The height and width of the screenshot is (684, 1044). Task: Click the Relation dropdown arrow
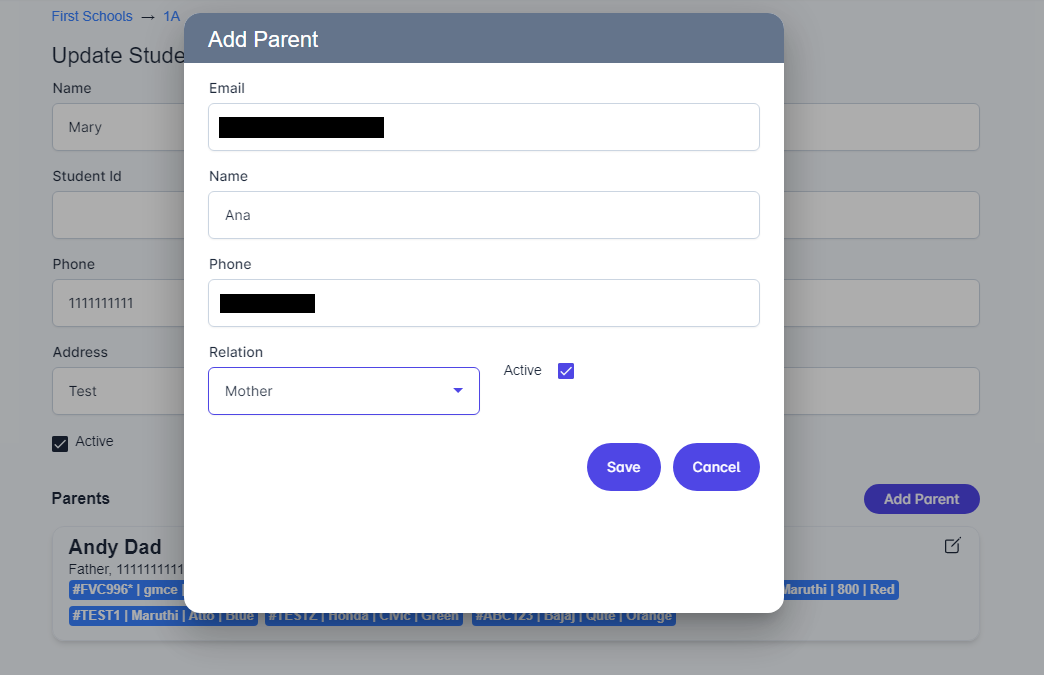click(x=458, y=391)
